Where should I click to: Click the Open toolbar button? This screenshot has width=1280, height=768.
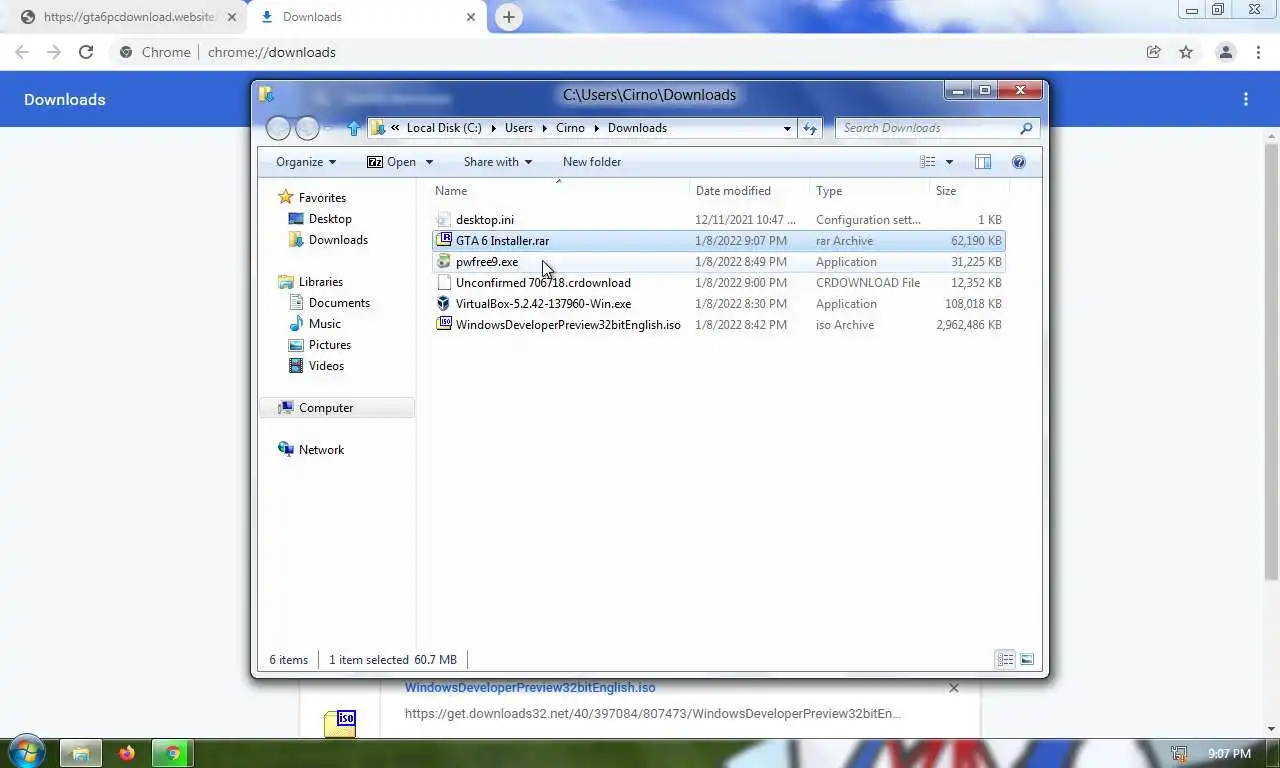click(x=392, y=162)
